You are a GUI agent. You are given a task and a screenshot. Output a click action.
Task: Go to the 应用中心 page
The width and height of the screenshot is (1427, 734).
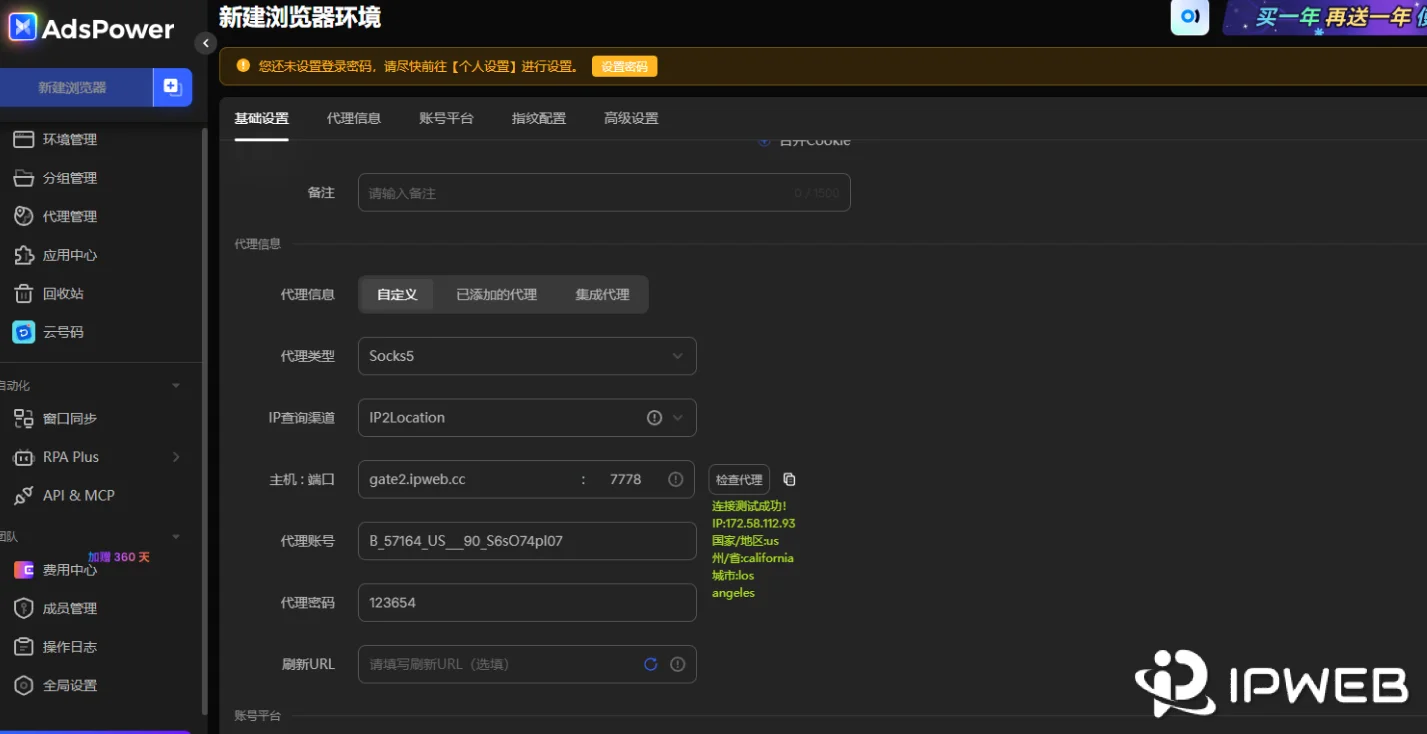(68, 255)
